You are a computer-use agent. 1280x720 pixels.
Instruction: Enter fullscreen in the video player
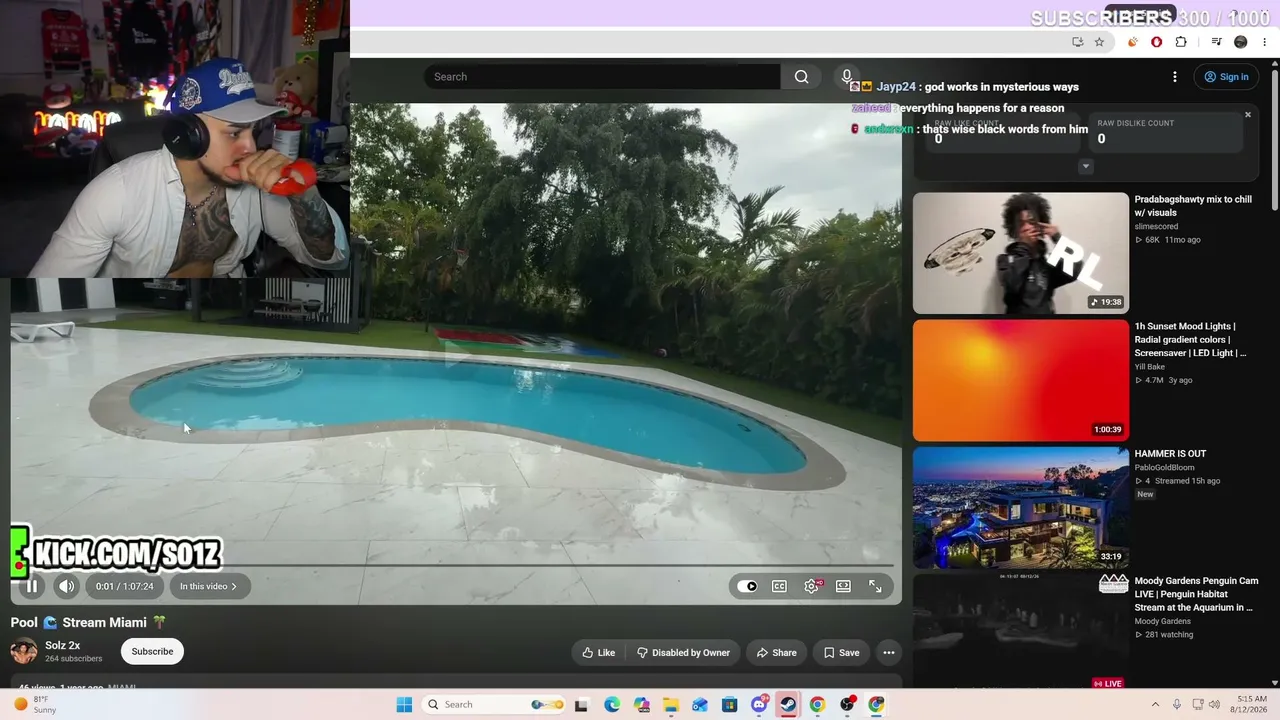click(x=875, y=587)
